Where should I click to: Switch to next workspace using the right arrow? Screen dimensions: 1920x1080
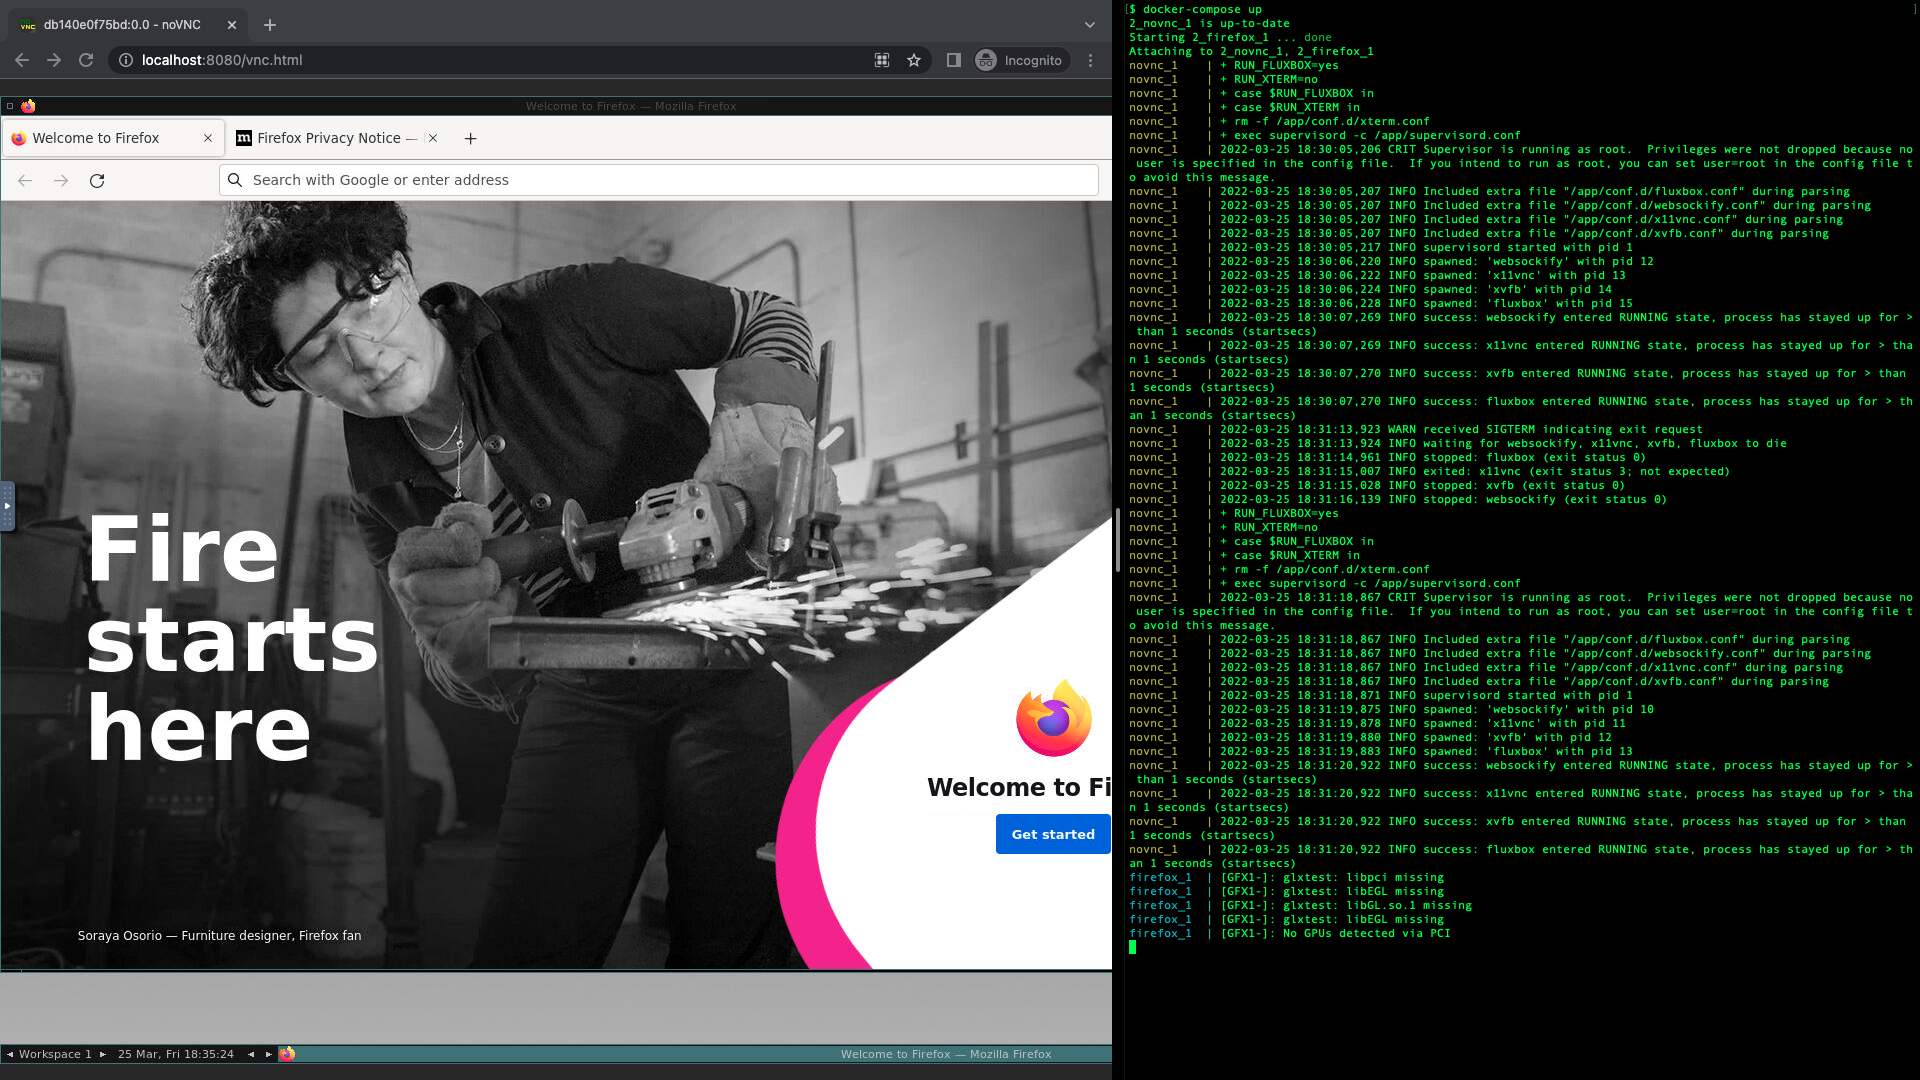coord(102,1054)
